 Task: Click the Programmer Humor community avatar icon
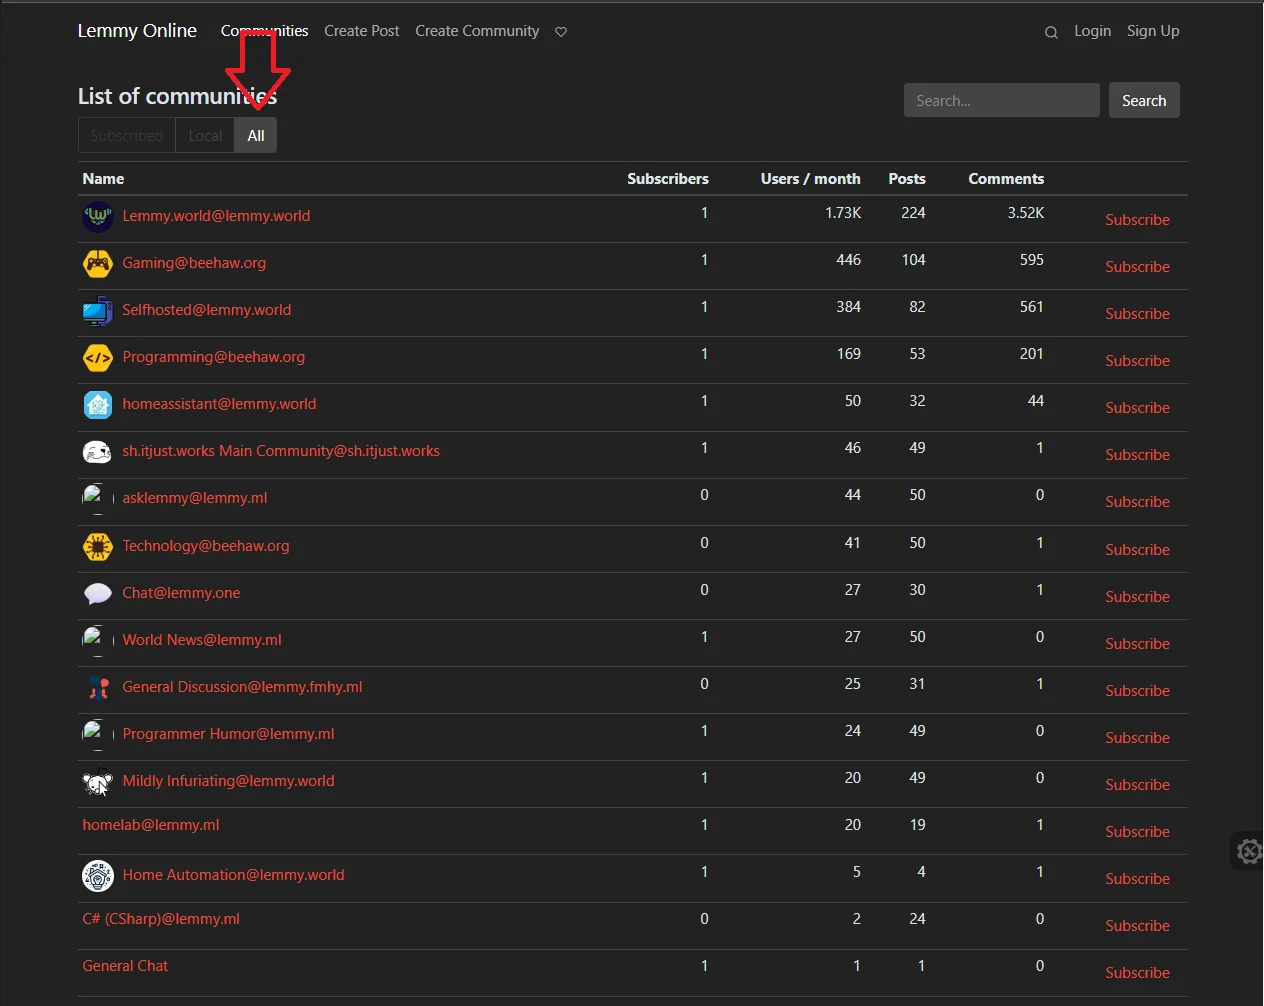pos(98,734)
